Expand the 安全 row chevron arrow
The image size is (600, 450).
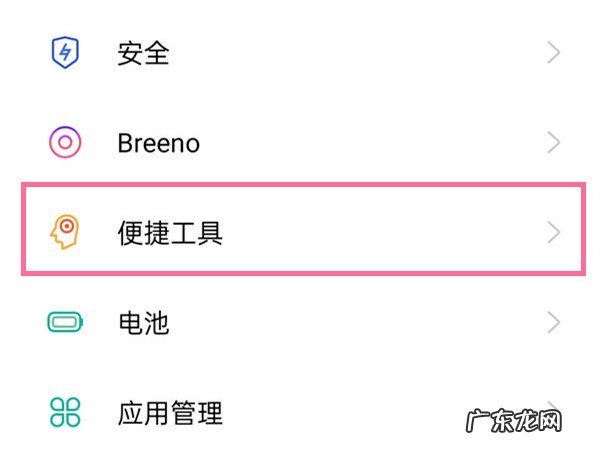pos(554,53)
